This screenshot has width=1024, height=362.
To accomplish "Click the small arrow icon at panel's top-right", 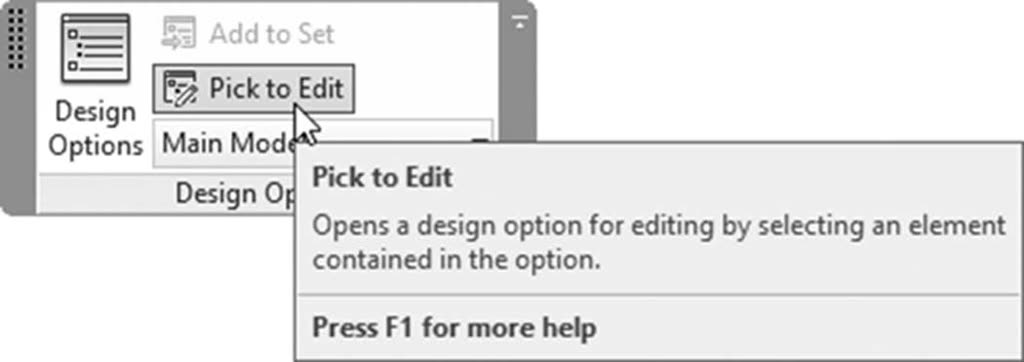I will (x=519, y=22).
